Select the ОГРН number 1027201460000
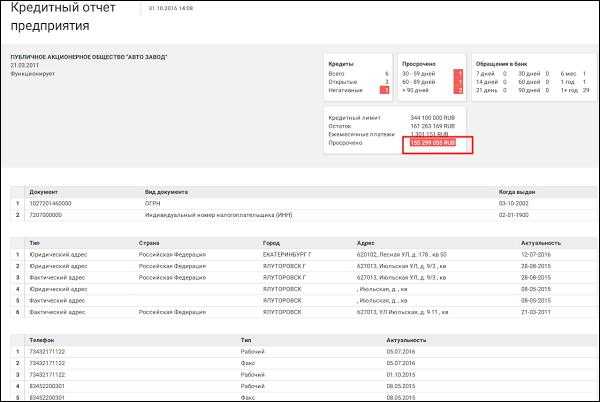The image size is (600, 402). [51, 202]
